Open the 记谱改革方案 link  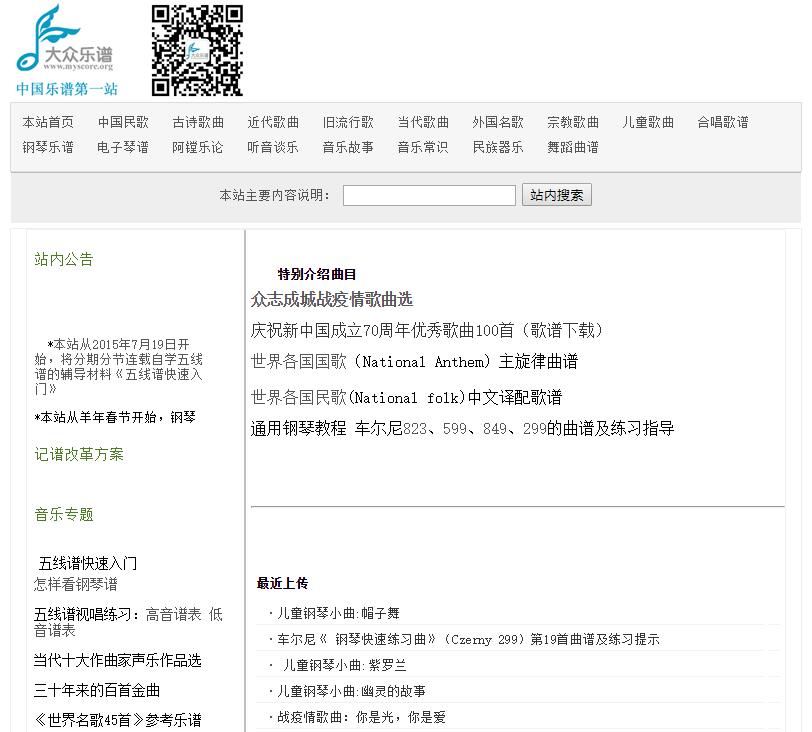pos(79,454)
